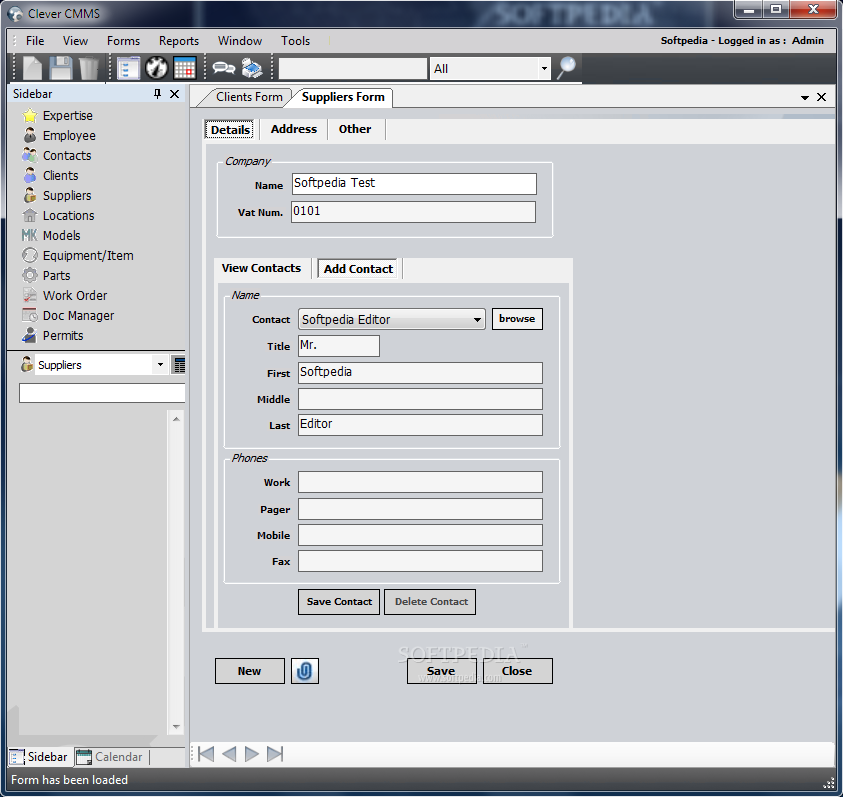843x797 pixels.
Task: Open the All search filter dropdown
Action: 544,69
